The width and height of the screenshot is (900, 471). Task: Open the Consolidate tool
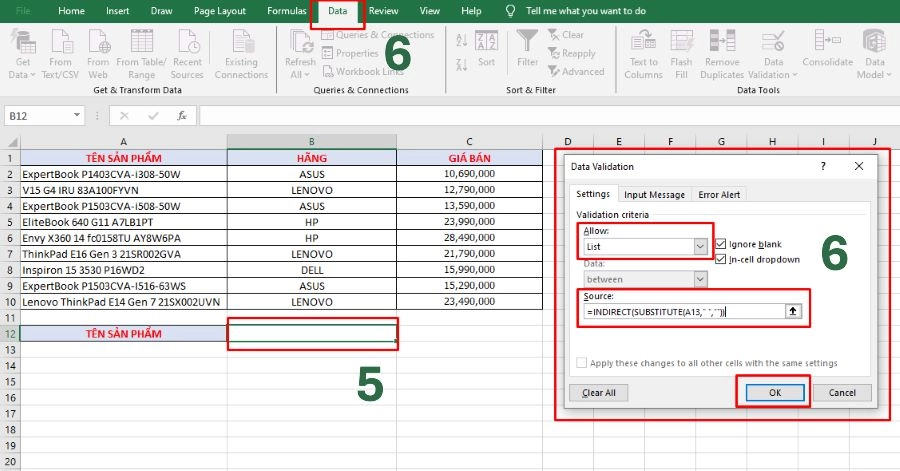point(828,49)
